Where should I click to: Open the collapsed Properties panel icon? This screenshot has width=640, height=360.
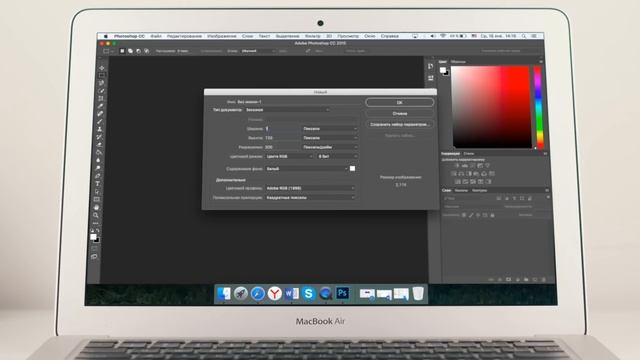coord(431,78)
